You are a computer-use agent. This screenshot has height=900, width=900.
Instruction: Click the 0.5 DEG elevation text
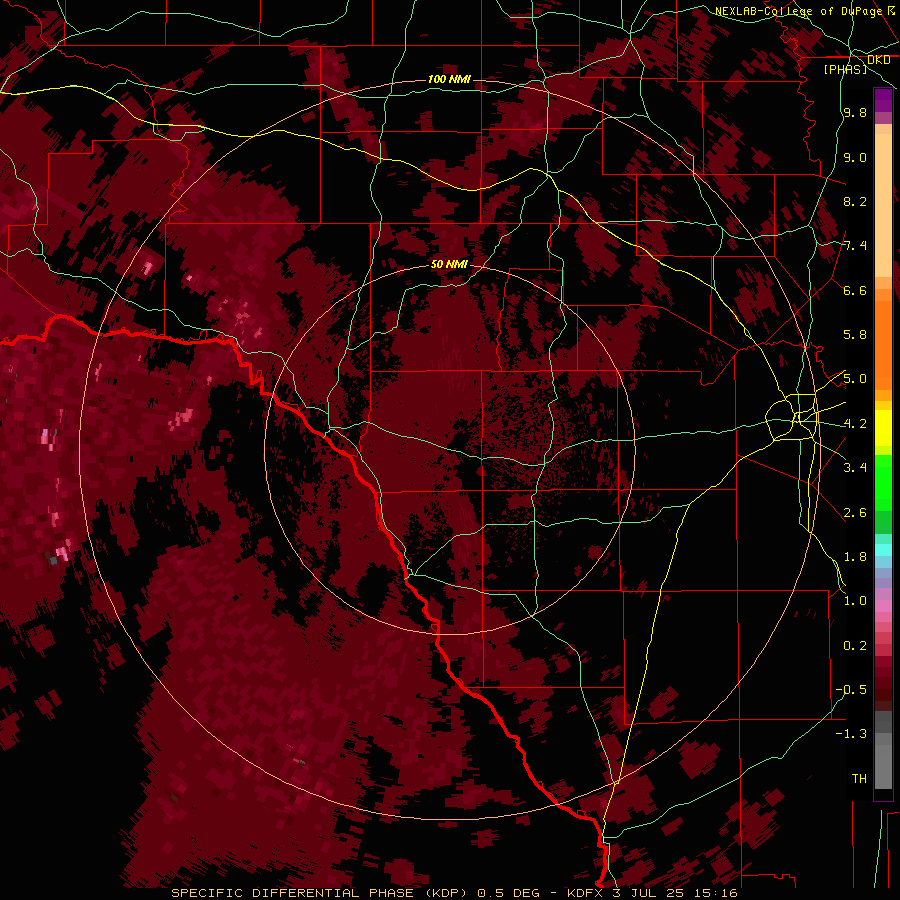coord(509,893)
